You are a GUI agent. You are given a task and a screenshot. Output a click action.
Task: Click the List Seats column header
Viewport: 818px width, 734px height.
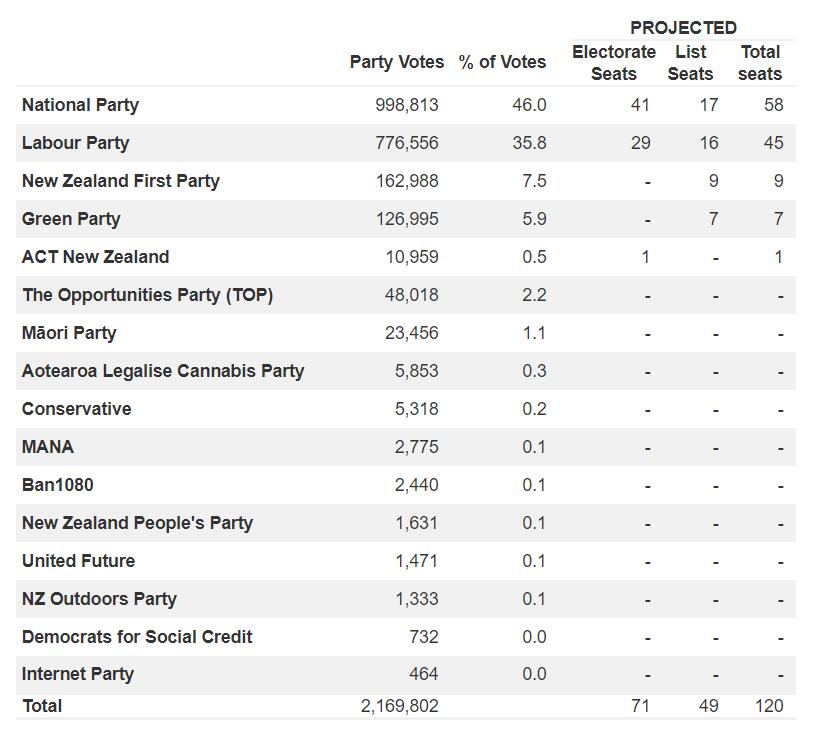(x=690, y=63)
